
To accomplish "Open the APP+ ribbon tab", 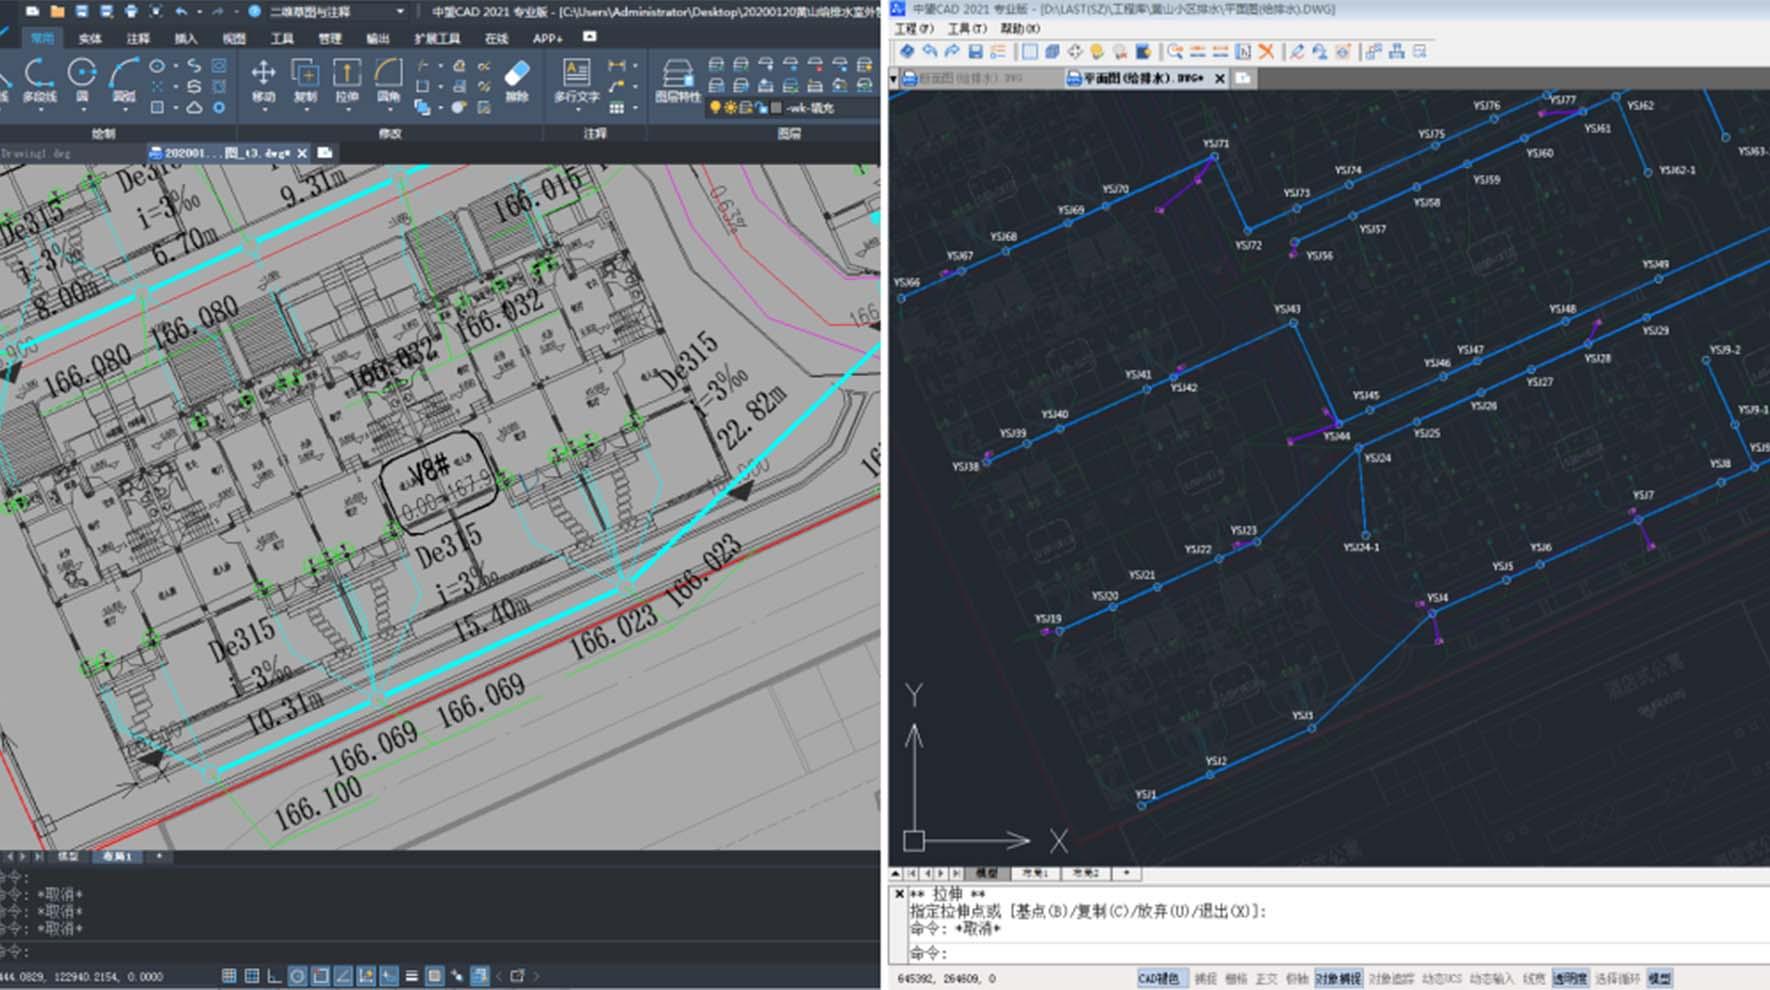I will (547, 38).
